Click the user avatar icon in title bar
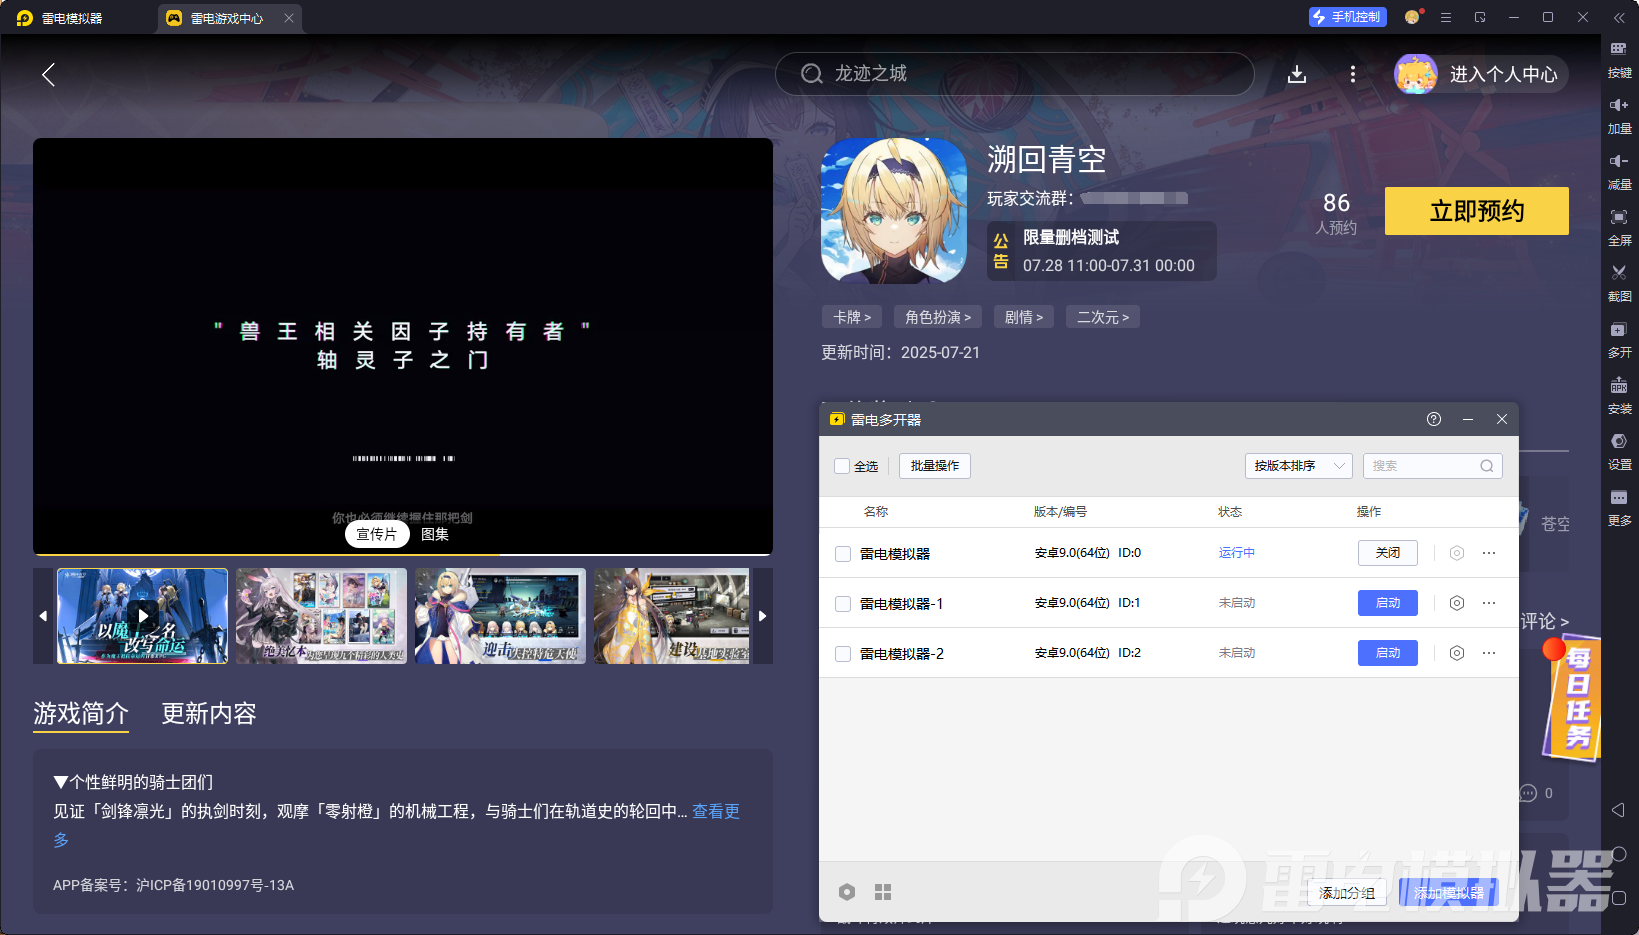Viewport: 1639px width, 935px height. (x=1412, y=17)
